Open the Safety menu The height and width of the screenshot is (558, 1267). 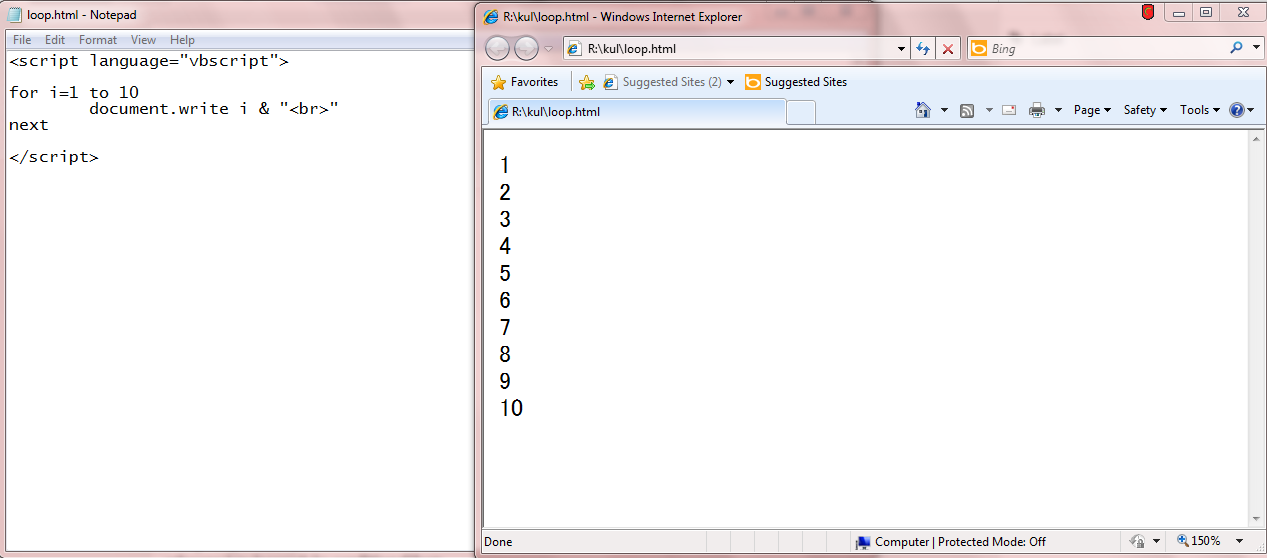coord(1145,110)
